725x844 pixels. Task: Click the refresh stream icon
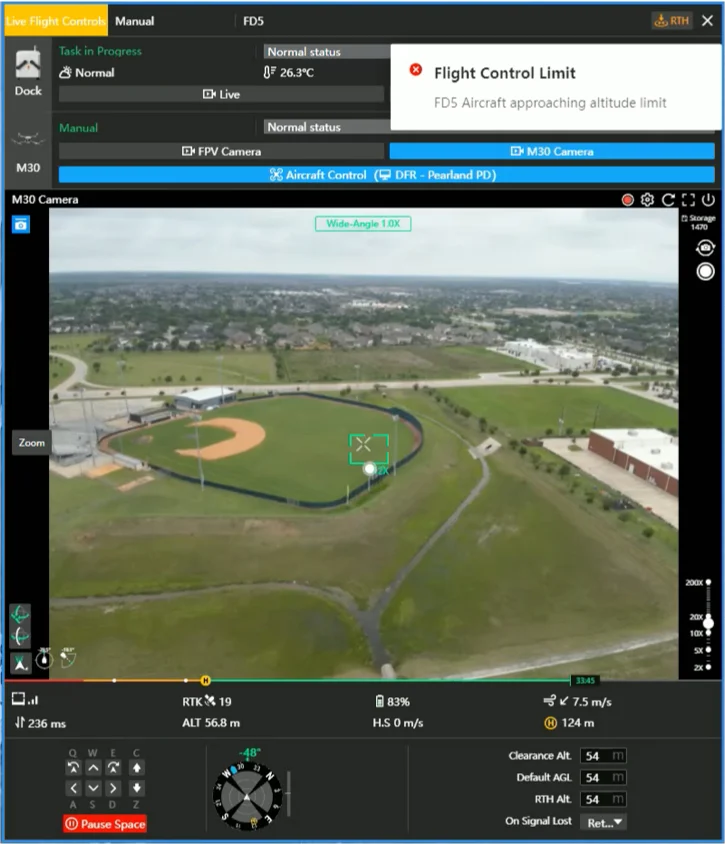coord(668,200)
